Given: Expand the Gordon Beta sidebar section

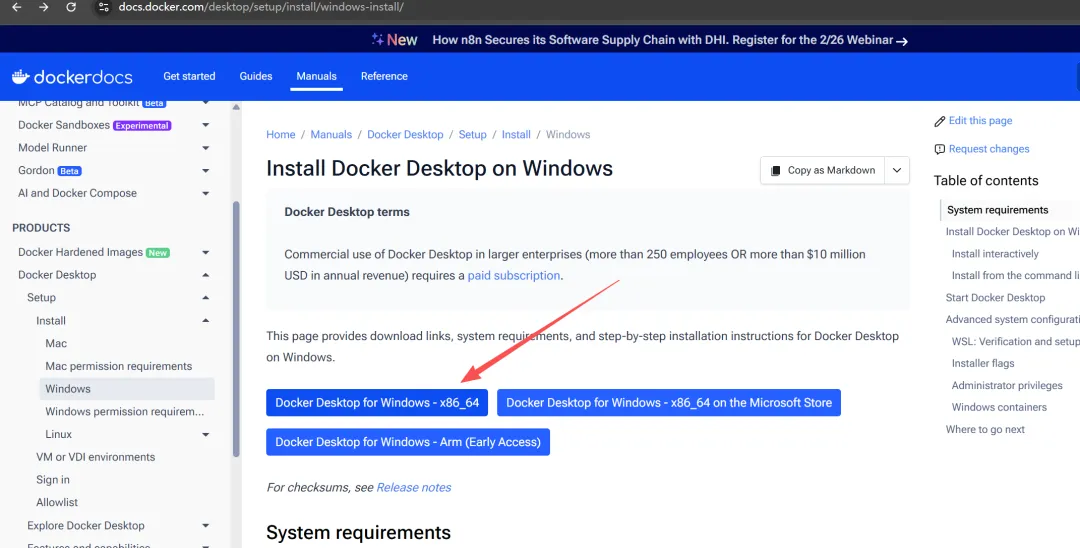Looking at the screenshot, I should 205,171.
